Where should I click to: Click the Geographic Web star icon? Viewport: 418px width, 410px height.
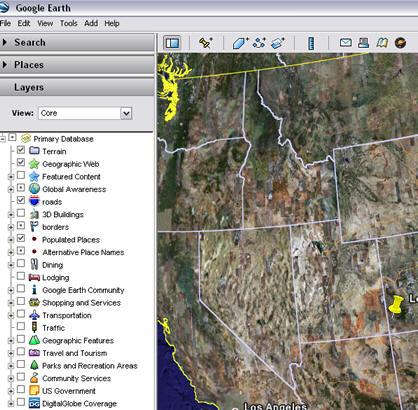(34, 164)
